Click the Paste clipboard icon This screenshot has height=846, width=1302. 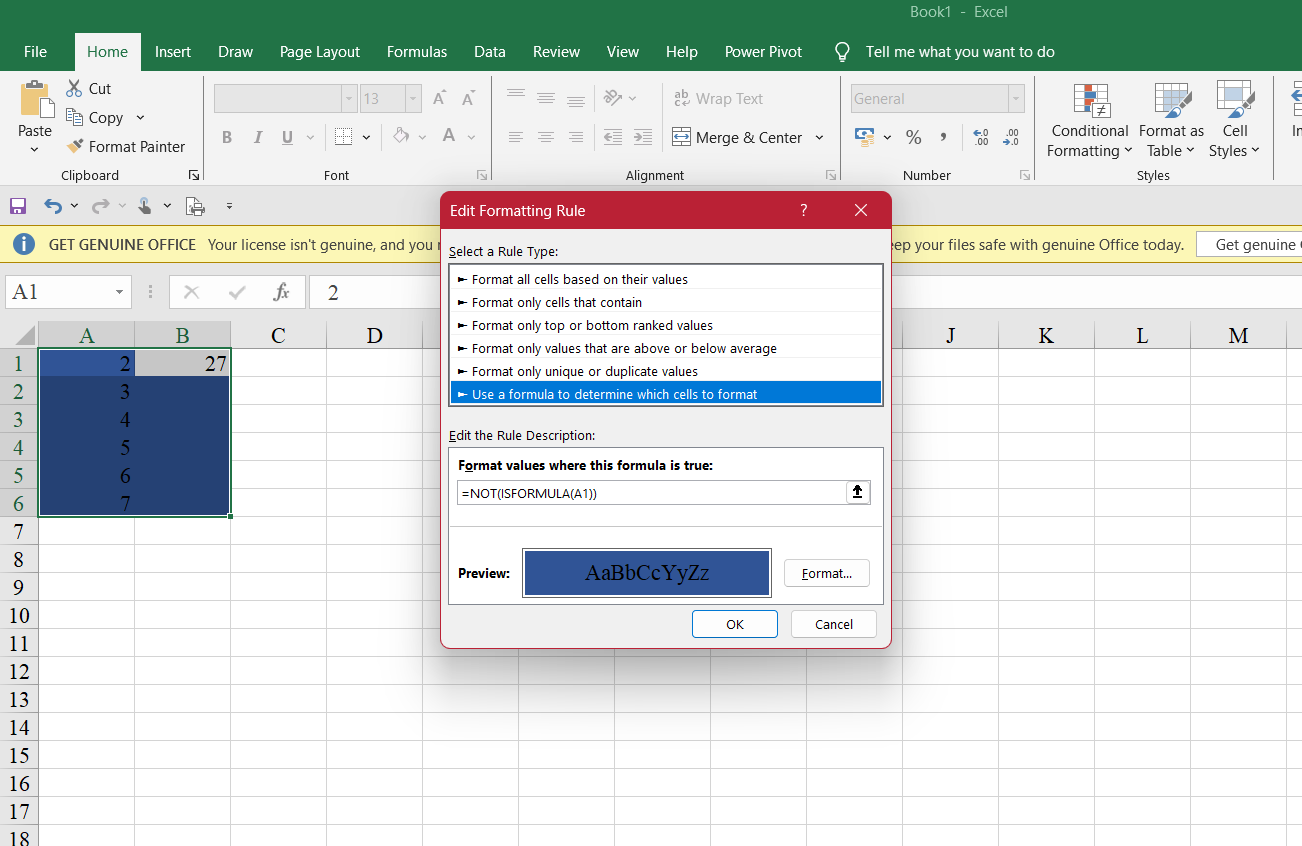click(x=35, y=100)
